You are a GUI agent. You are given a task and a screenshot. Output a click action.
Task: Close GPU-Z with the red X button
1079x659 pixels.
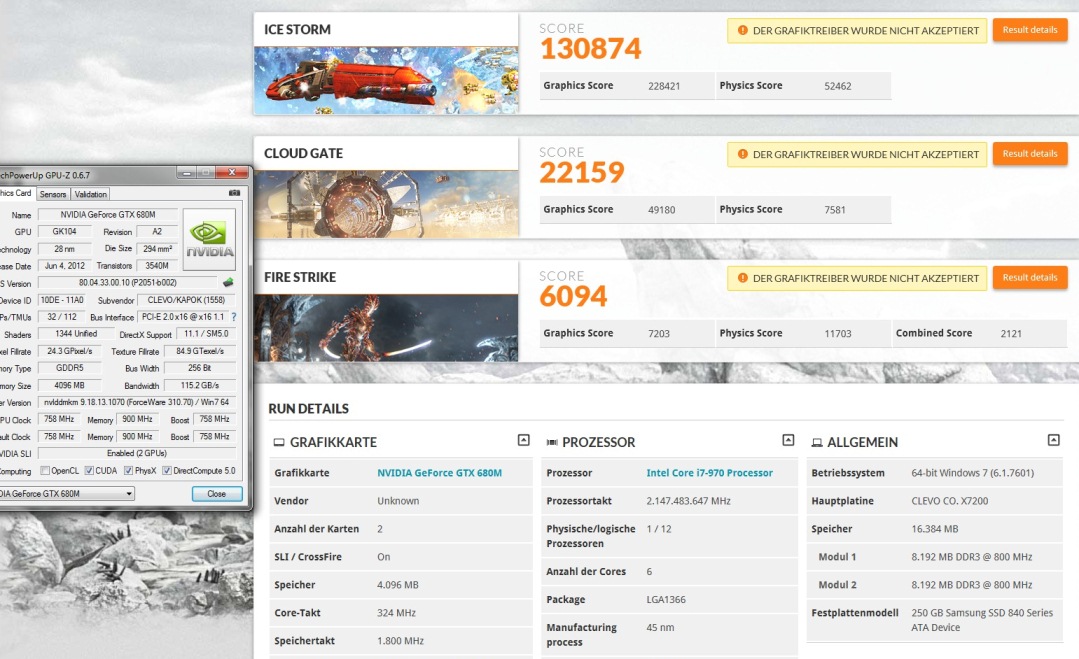pos(232,173)
